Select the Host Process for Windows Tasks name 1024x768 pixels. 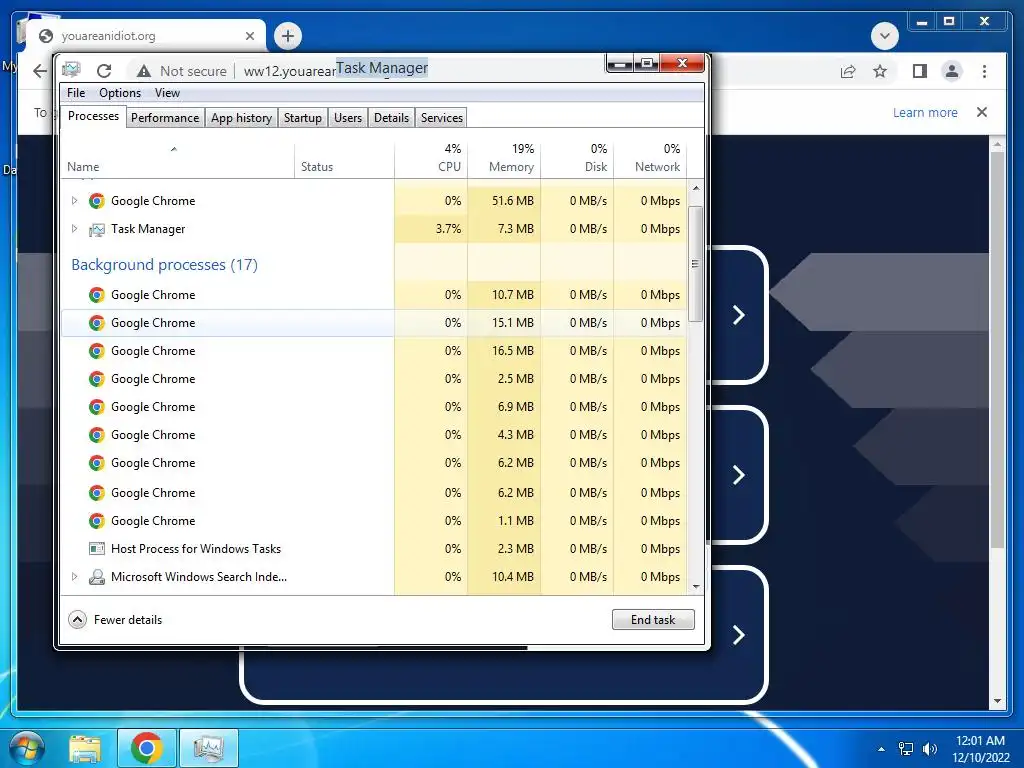(196, 549)
